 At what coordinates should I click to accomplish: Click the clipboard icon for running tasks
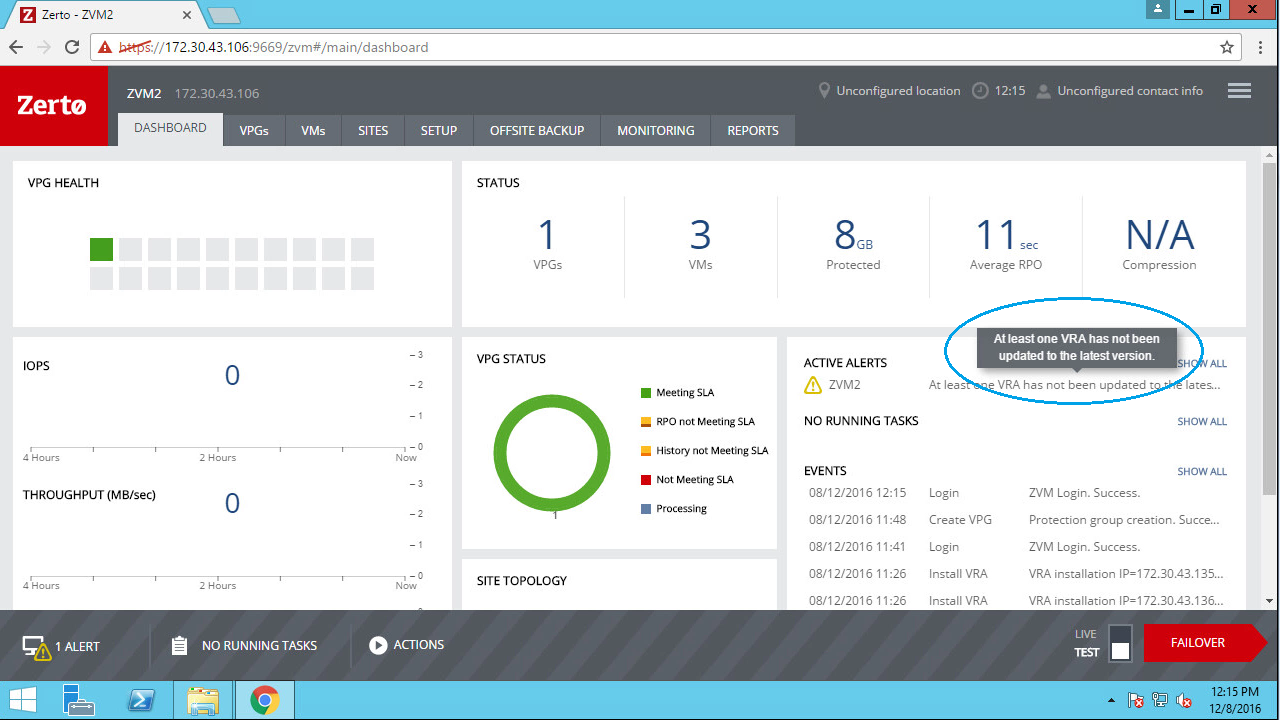[x=179, y=646]
